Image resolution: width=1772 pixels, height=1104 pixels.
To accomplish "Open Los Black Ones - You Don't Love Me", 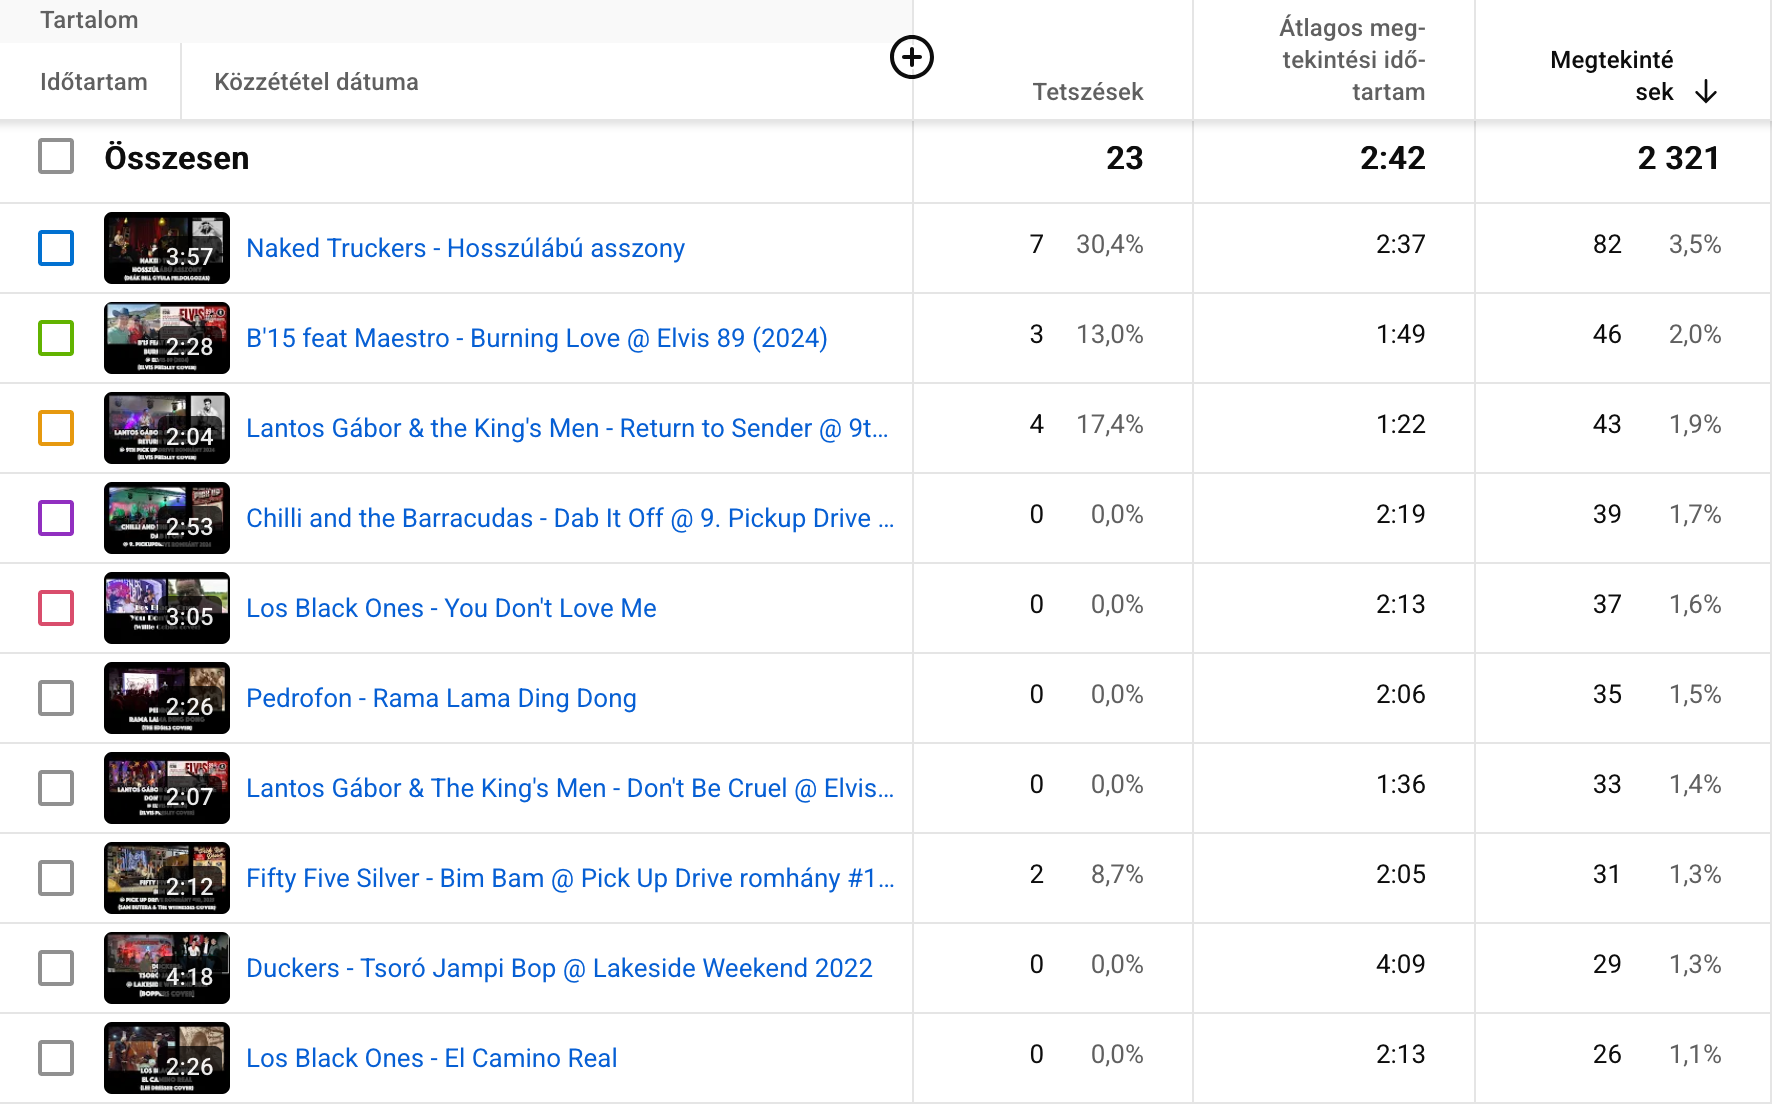I will pyautogui.click(x=451, y=608).
